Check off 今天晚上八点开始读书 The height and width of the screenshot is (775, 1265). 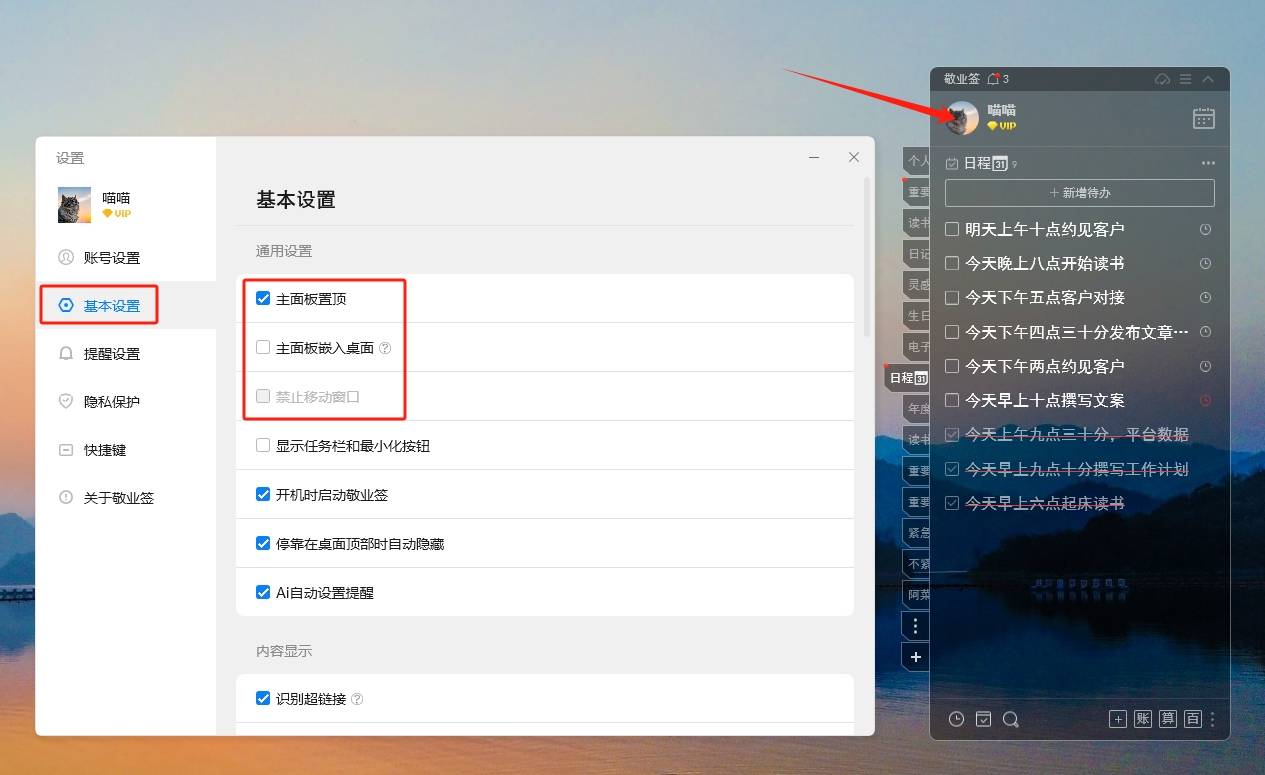[952, 263]
